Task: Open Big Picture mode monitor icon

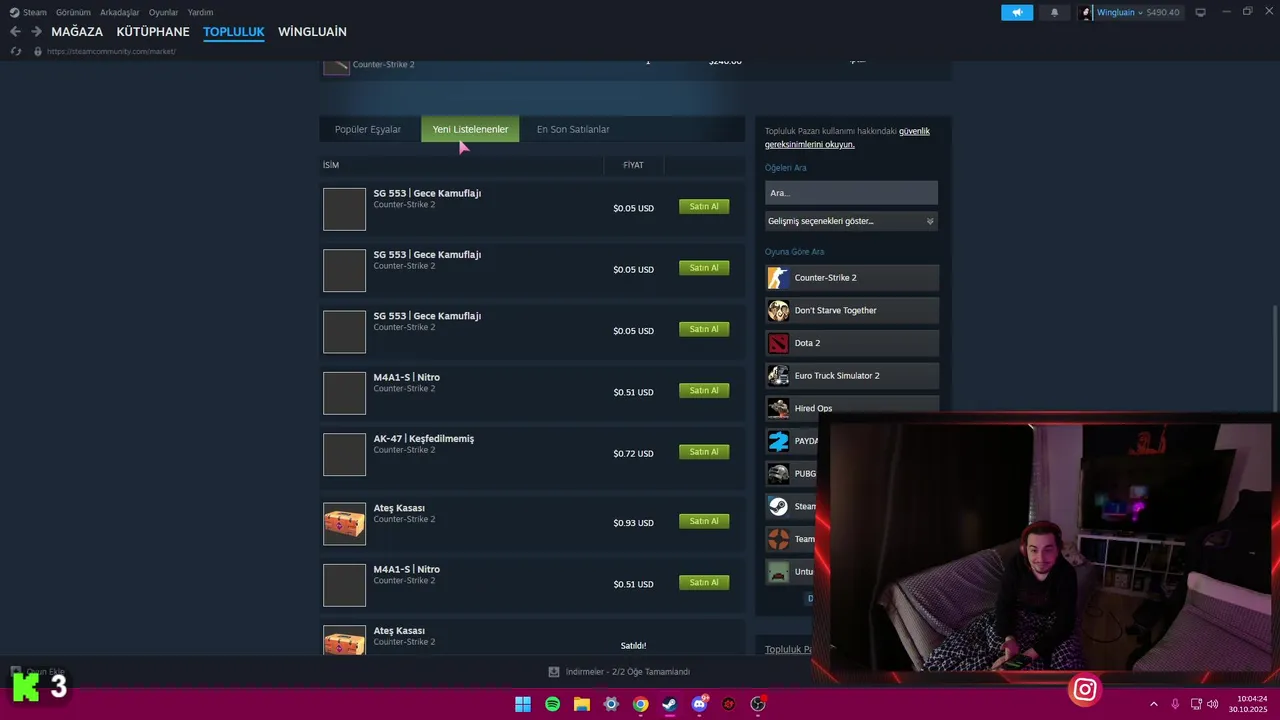Action: coord(1200,13)
